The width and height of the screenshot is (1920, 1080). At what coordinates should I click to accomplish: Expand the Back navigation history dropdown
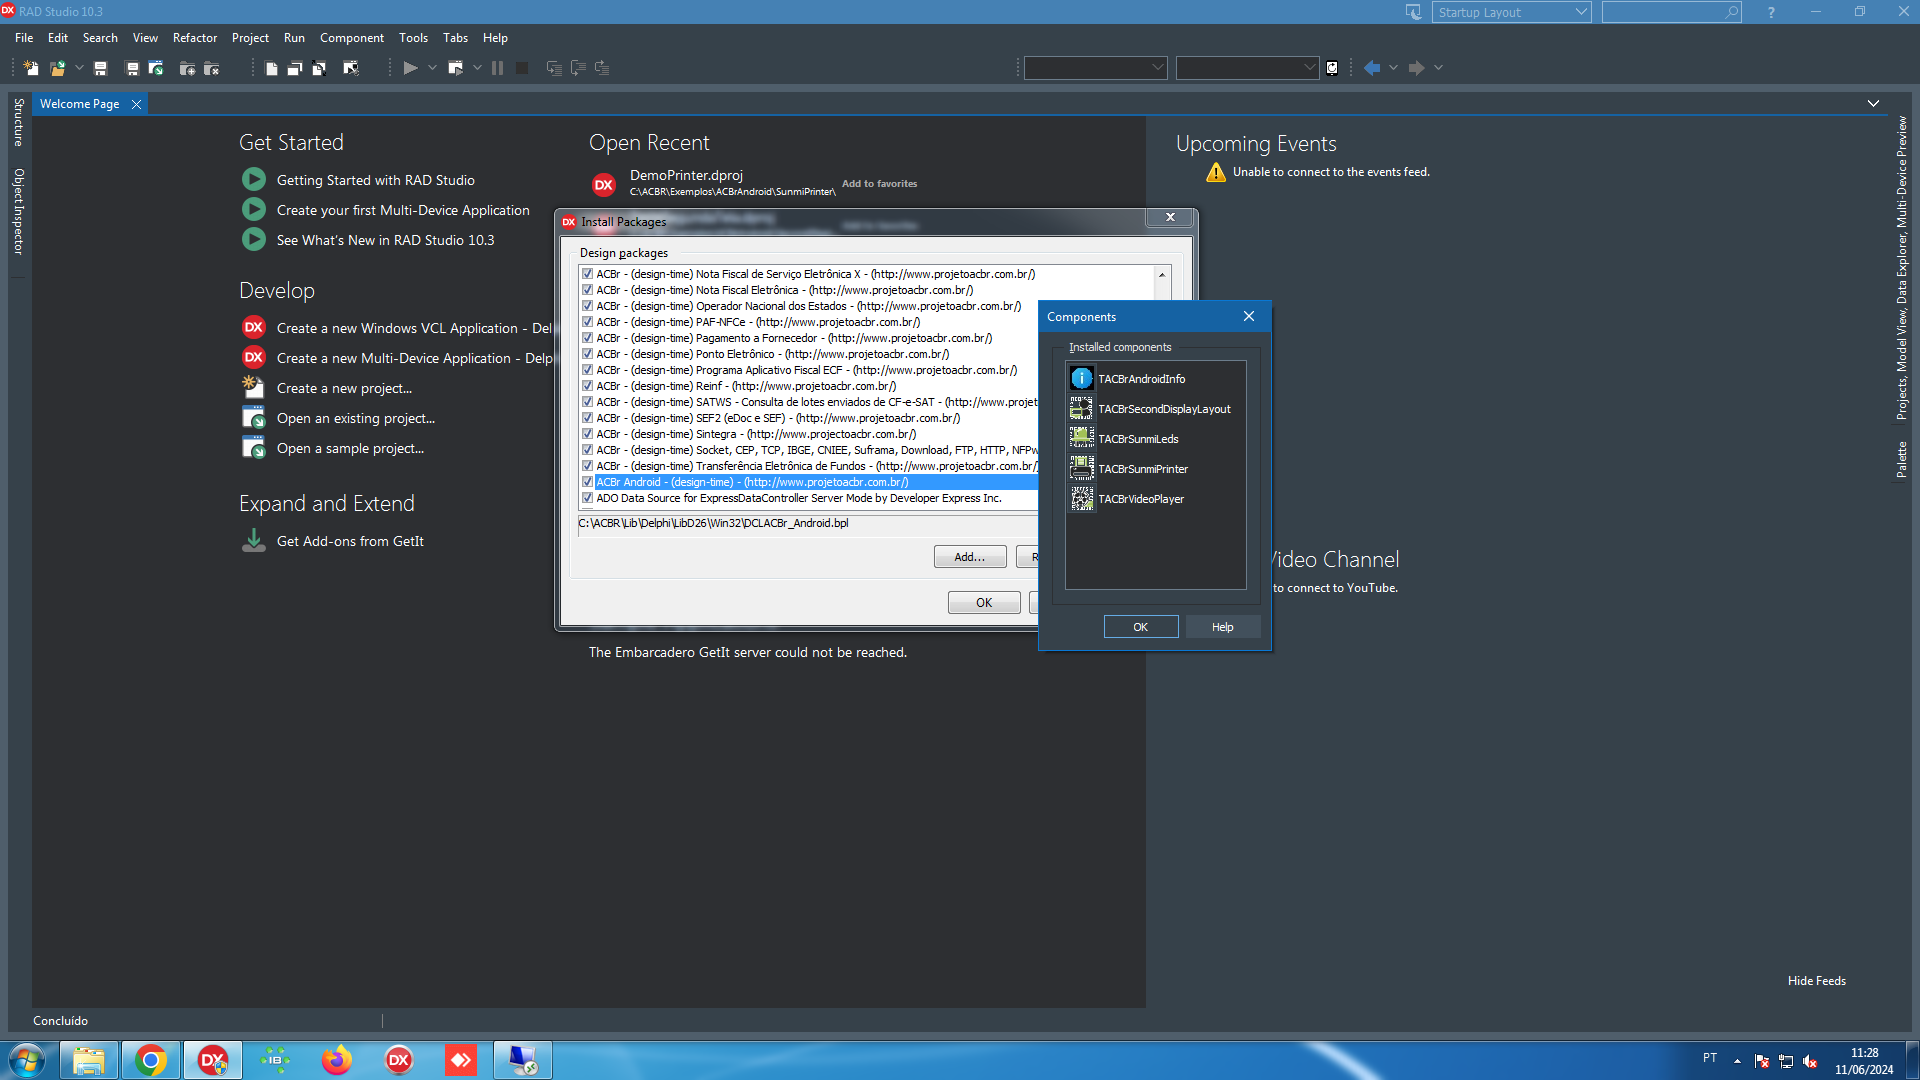(1393, 68)
